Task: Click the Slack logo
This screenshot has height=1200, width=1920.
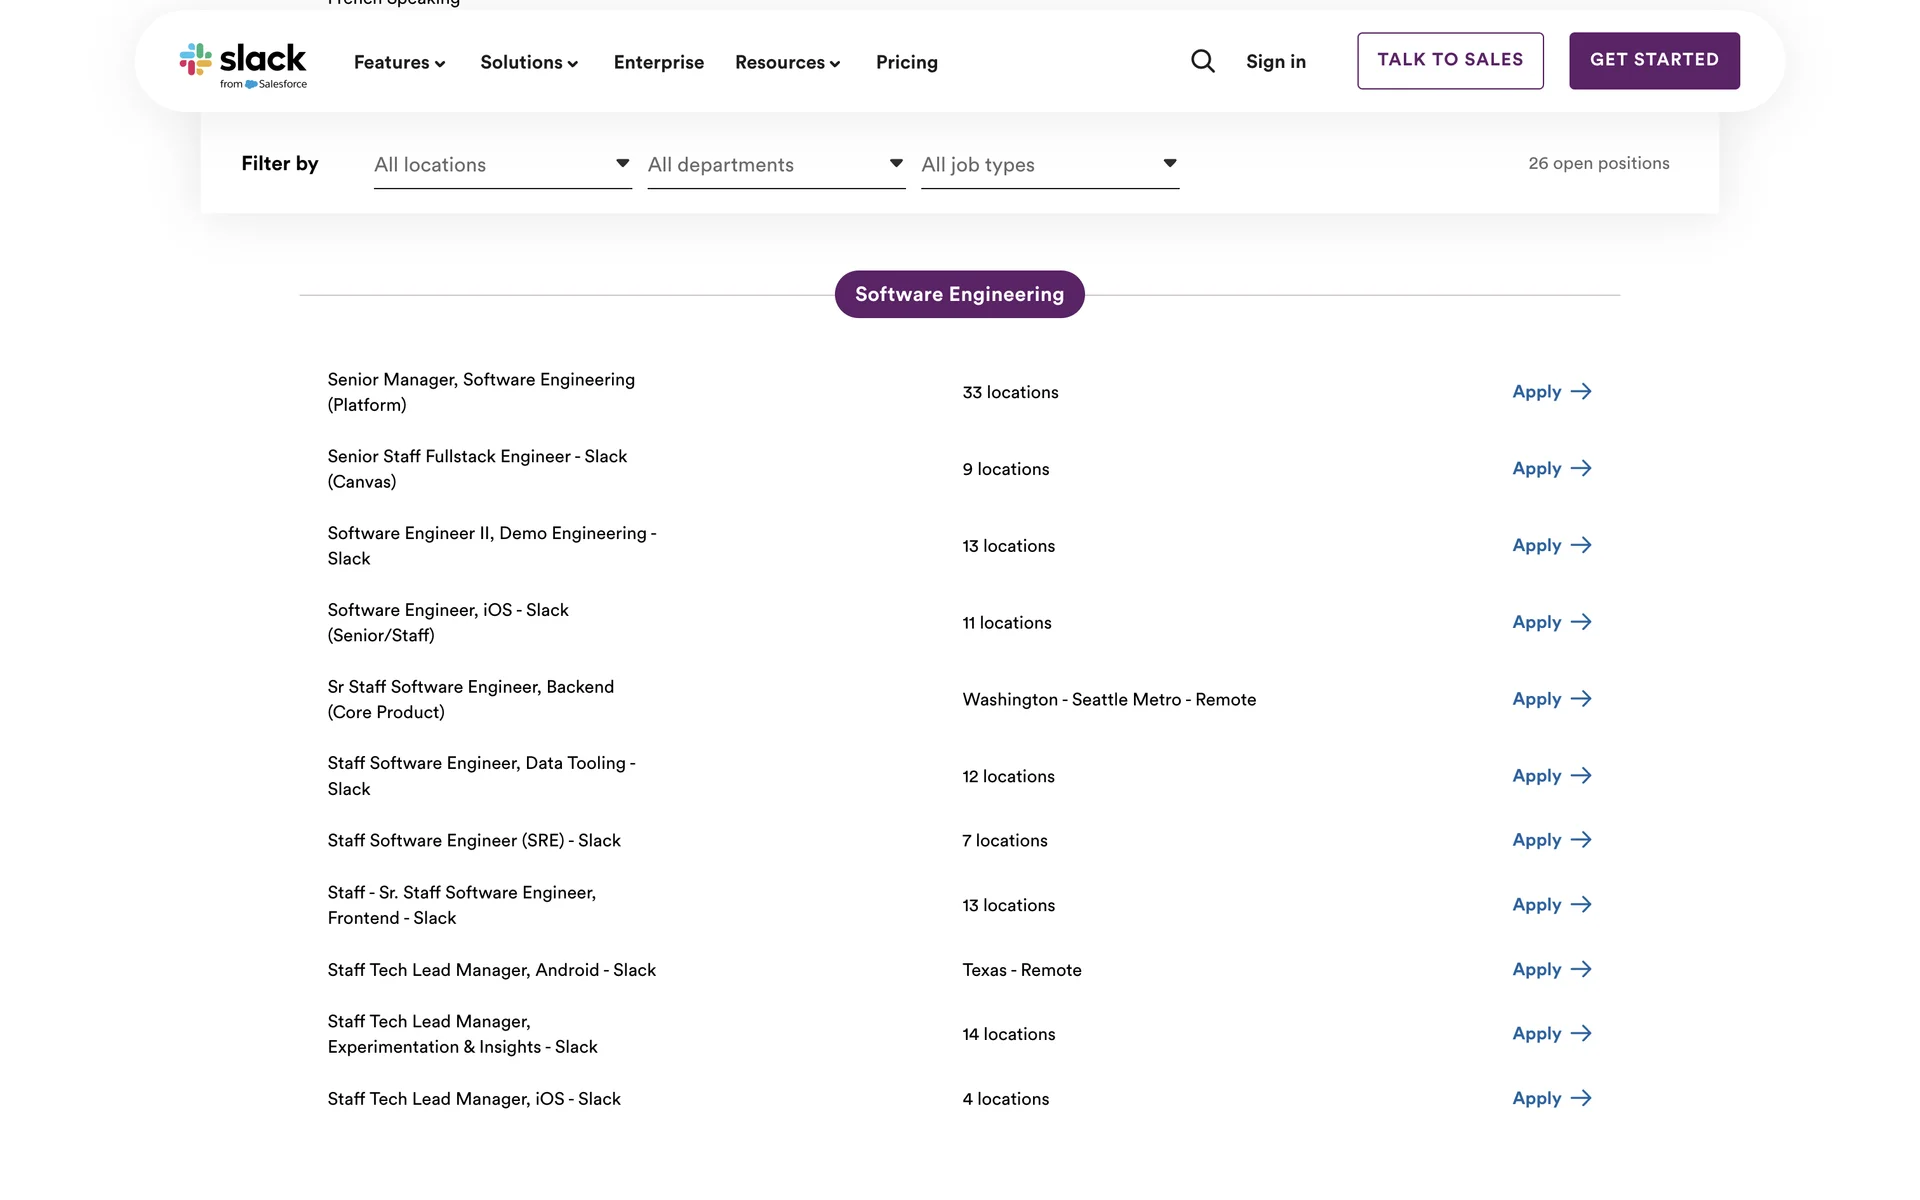Action: click(243, 64)
